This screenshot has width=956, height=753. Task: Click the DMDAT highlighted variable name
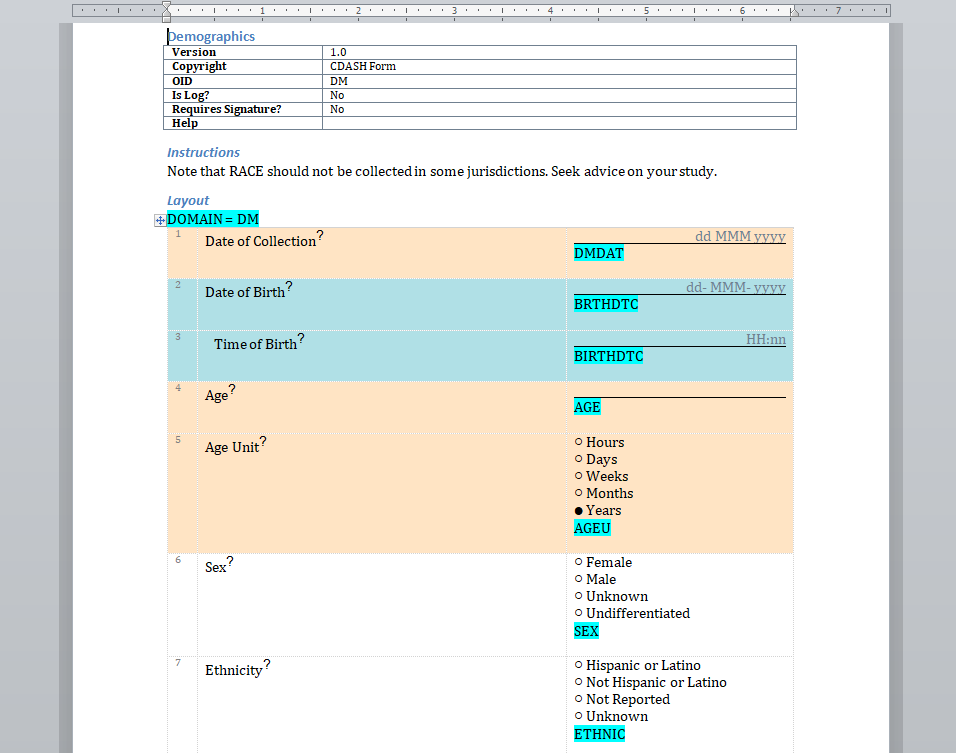[x=599, y=253]
